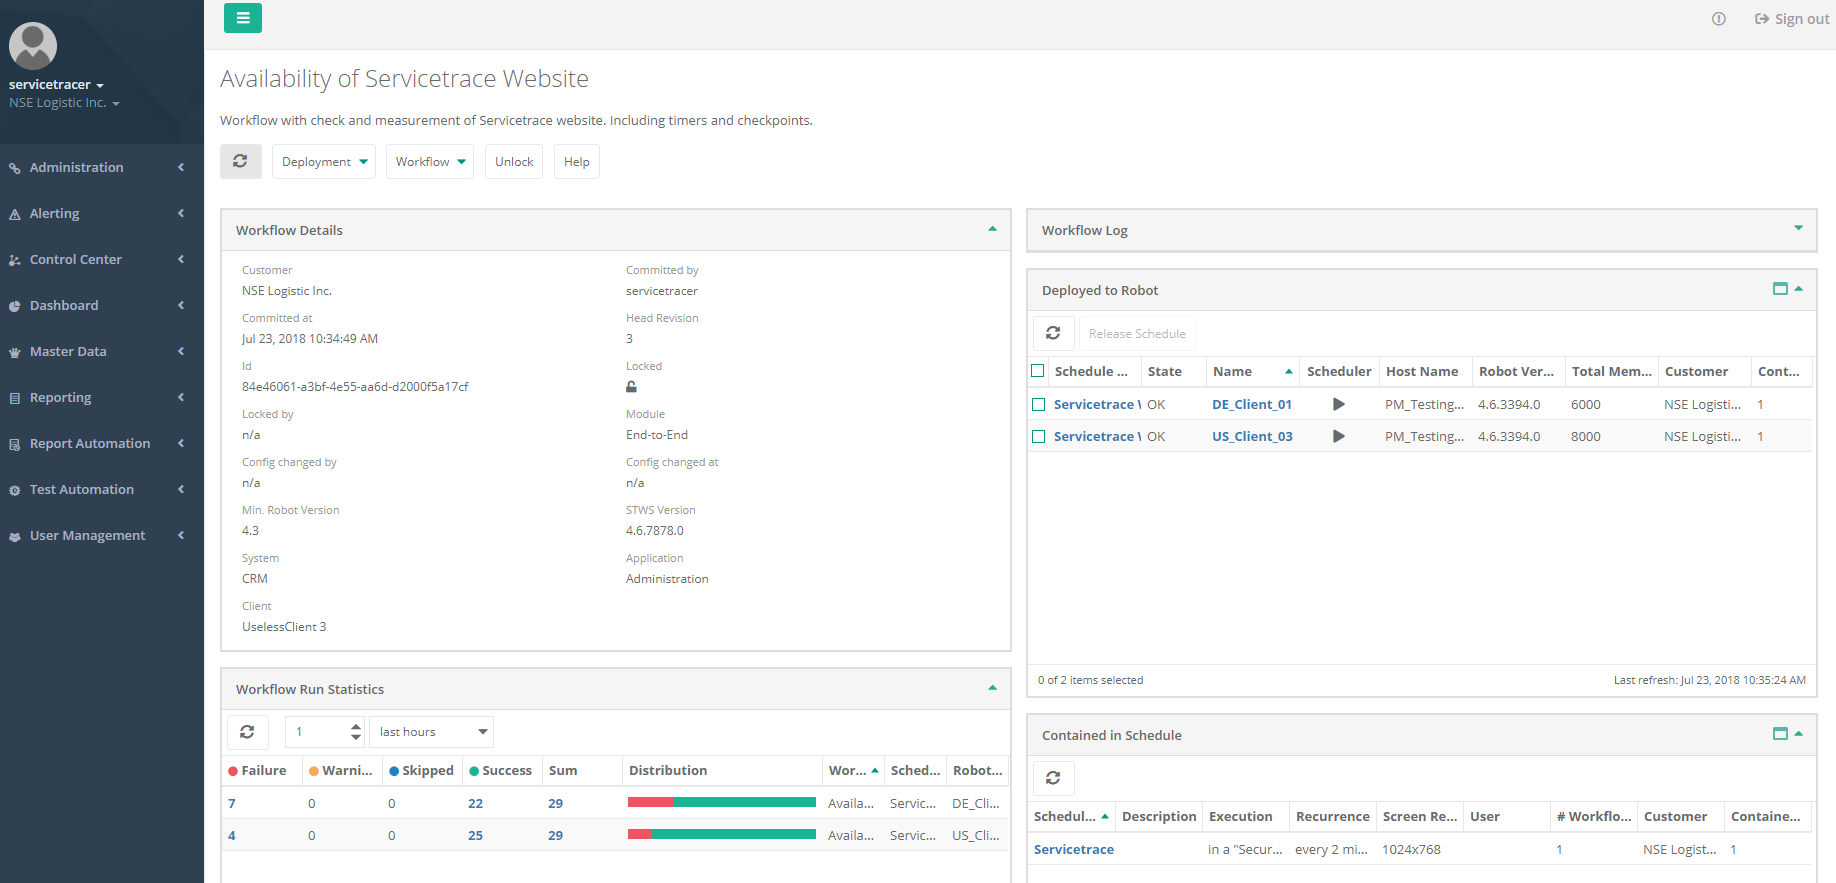1836x883 pixels.
Task: Open the DE_Client_01 robot link
Action: coord(1252,404)
